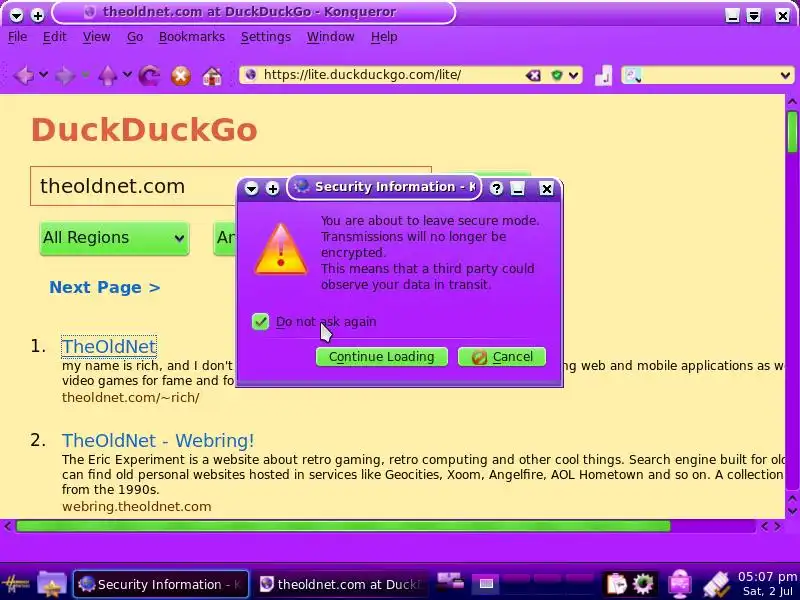Click the theoldnet.com/~rich/ URL text
This screenshot has height=600, width=800.
131,397
